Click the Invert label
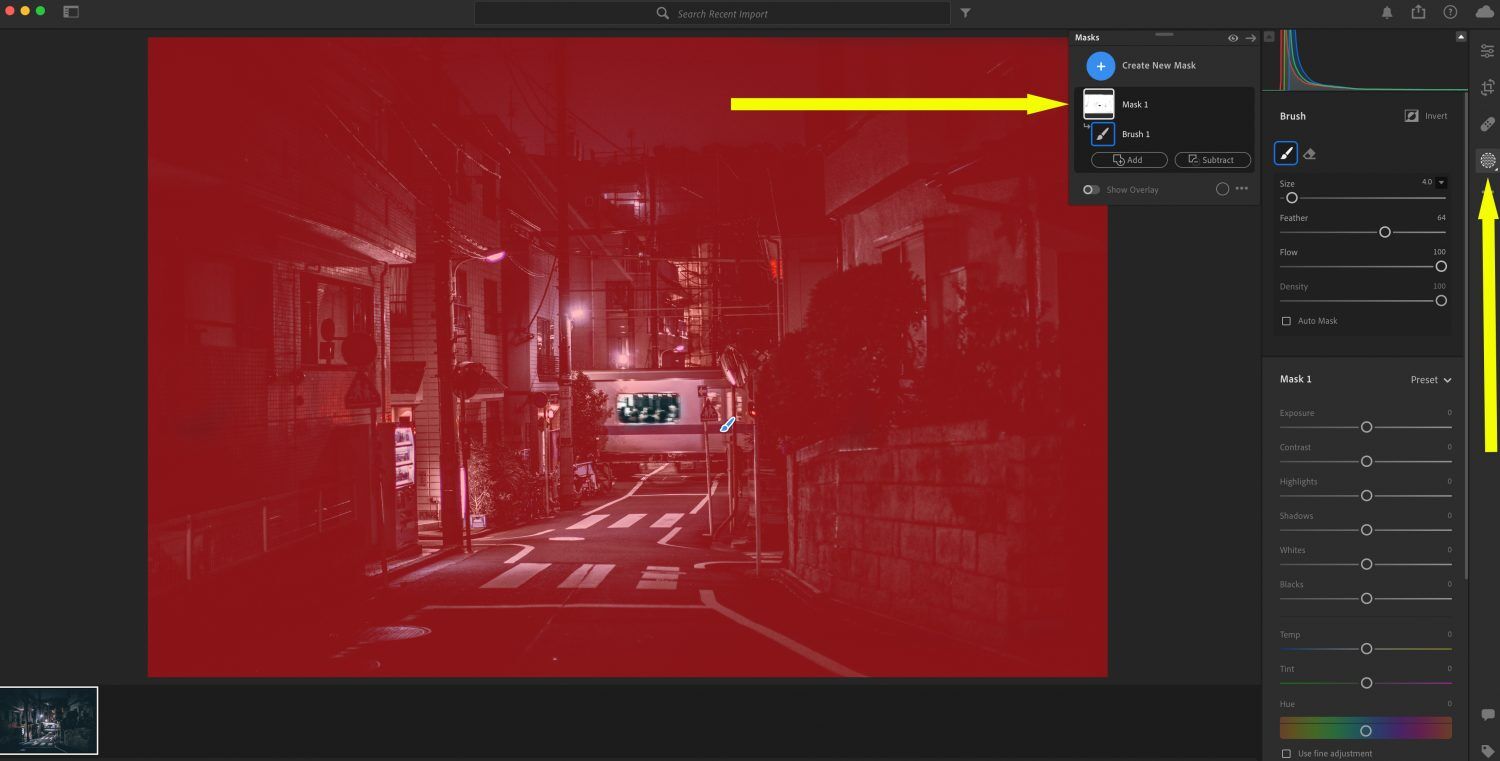The height and width of the screenshot is (761, 1500). (1436, 116)
